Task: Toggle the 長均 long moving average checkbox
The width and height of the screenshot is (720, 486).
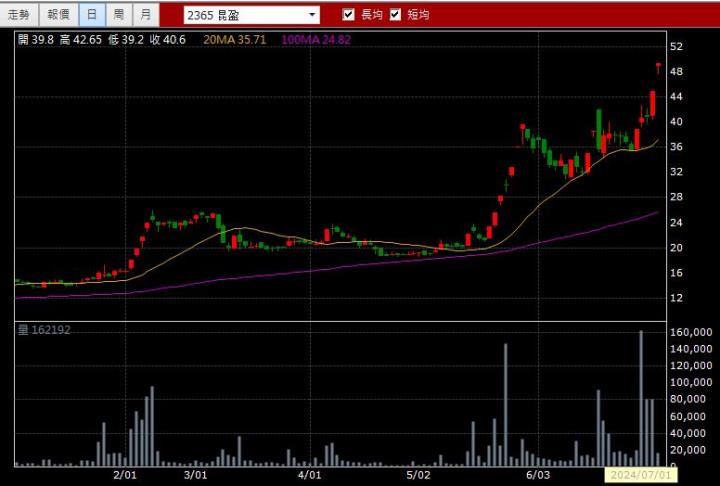Action: click(x=348, y=15)
